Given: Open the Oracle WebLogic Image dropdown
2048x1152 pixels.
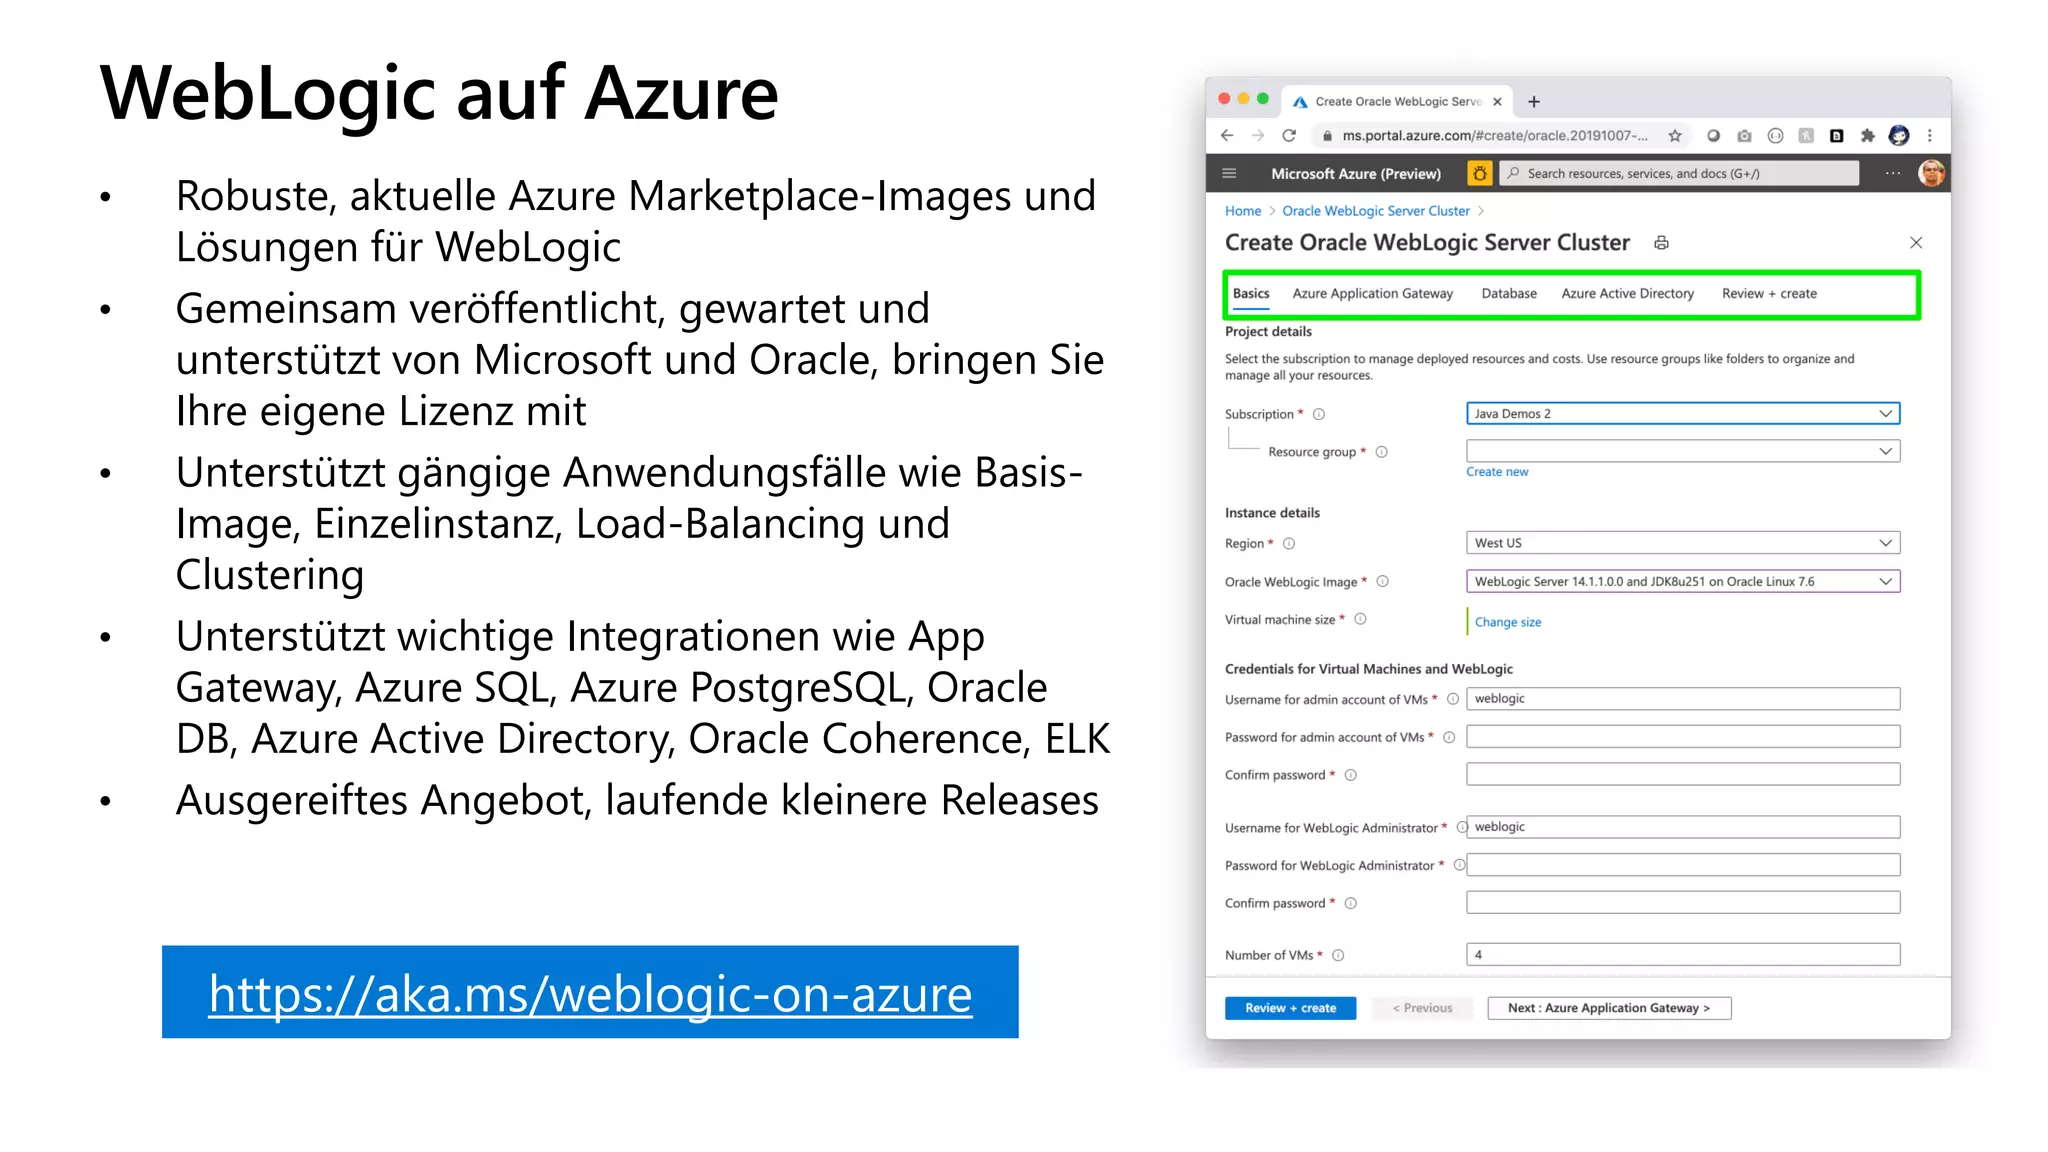Looking at the screenshot, I should coord(1683,582).
